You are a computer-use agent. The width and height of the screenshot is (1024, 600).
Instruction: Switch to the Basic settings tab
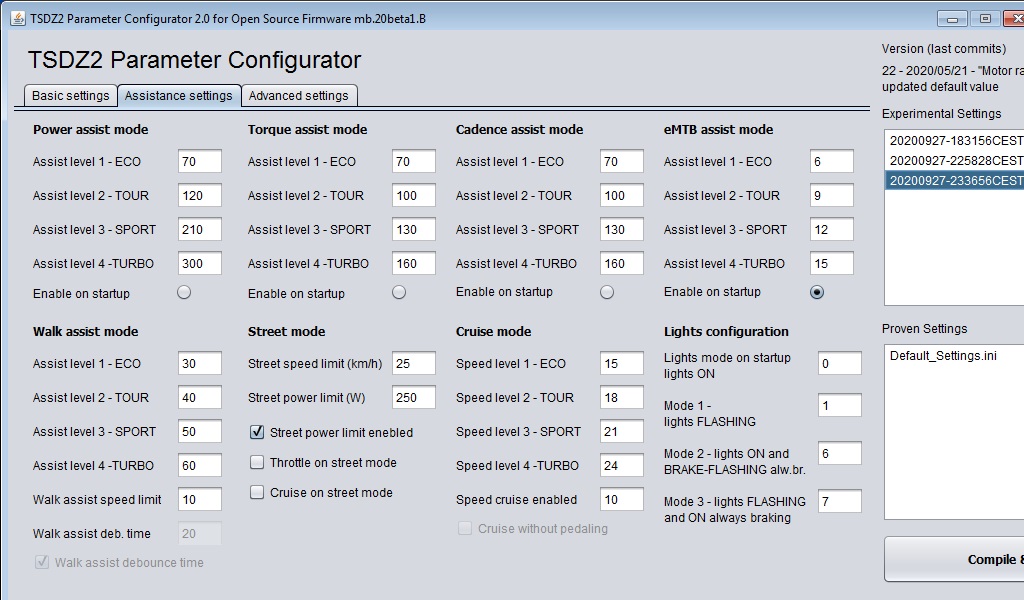click(x=71, y=95)
